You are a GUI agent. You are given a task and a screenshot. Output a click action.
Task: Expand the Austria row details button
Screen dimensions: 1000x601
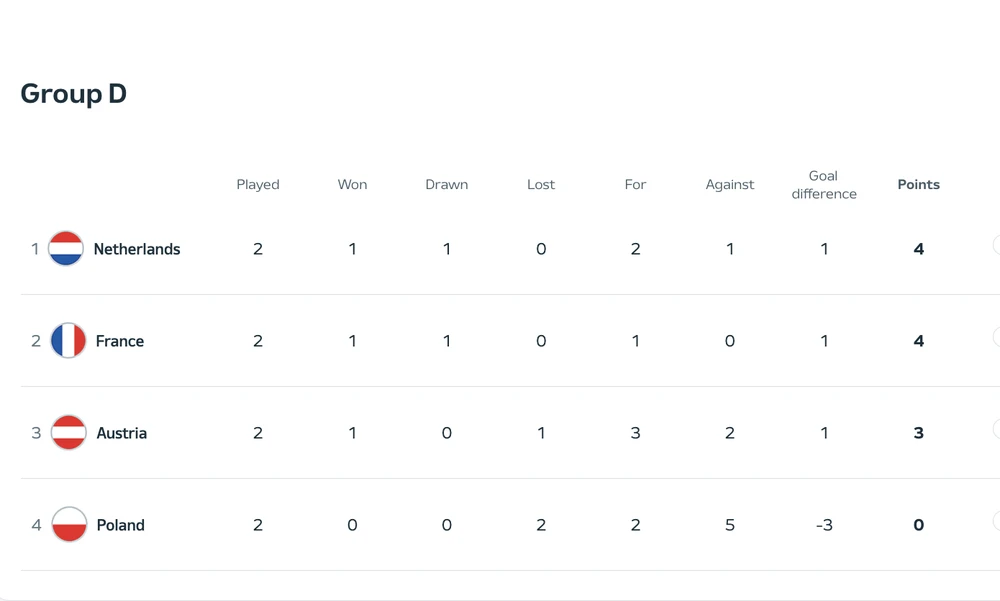[996, 429]
